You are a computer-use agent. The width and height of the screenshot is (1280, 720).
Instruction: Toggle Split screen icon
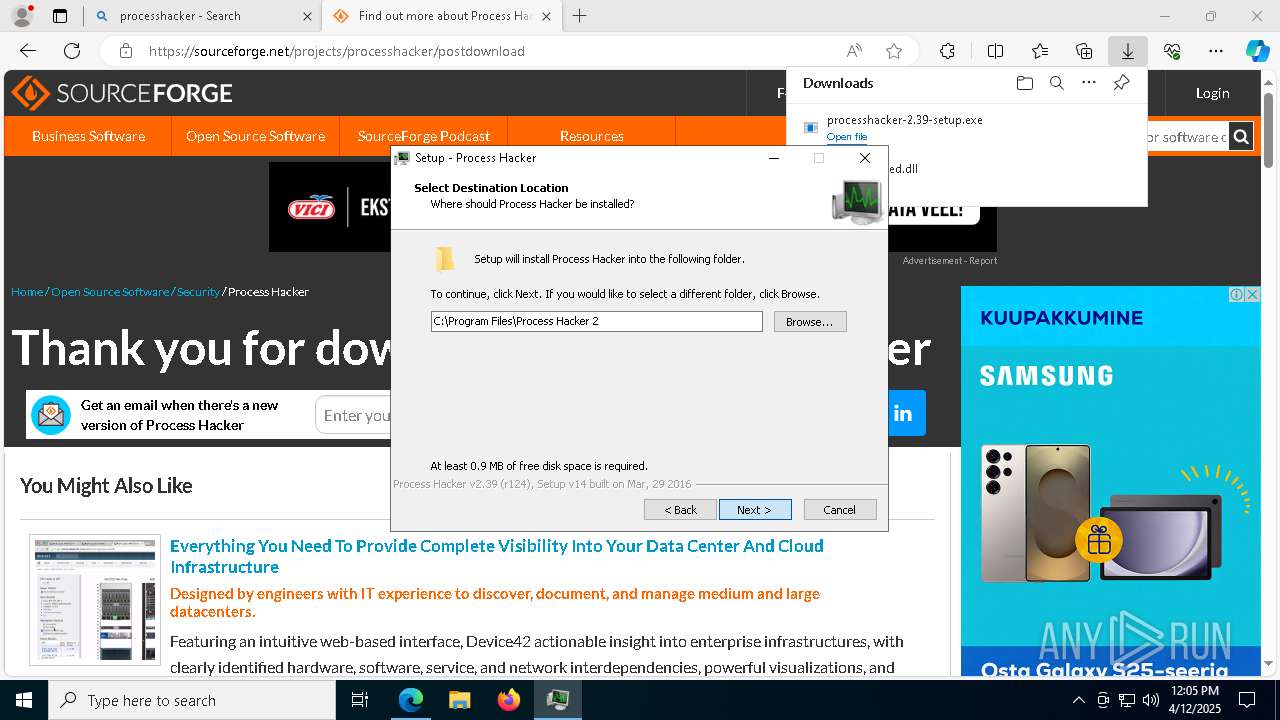tap(995, 51)
